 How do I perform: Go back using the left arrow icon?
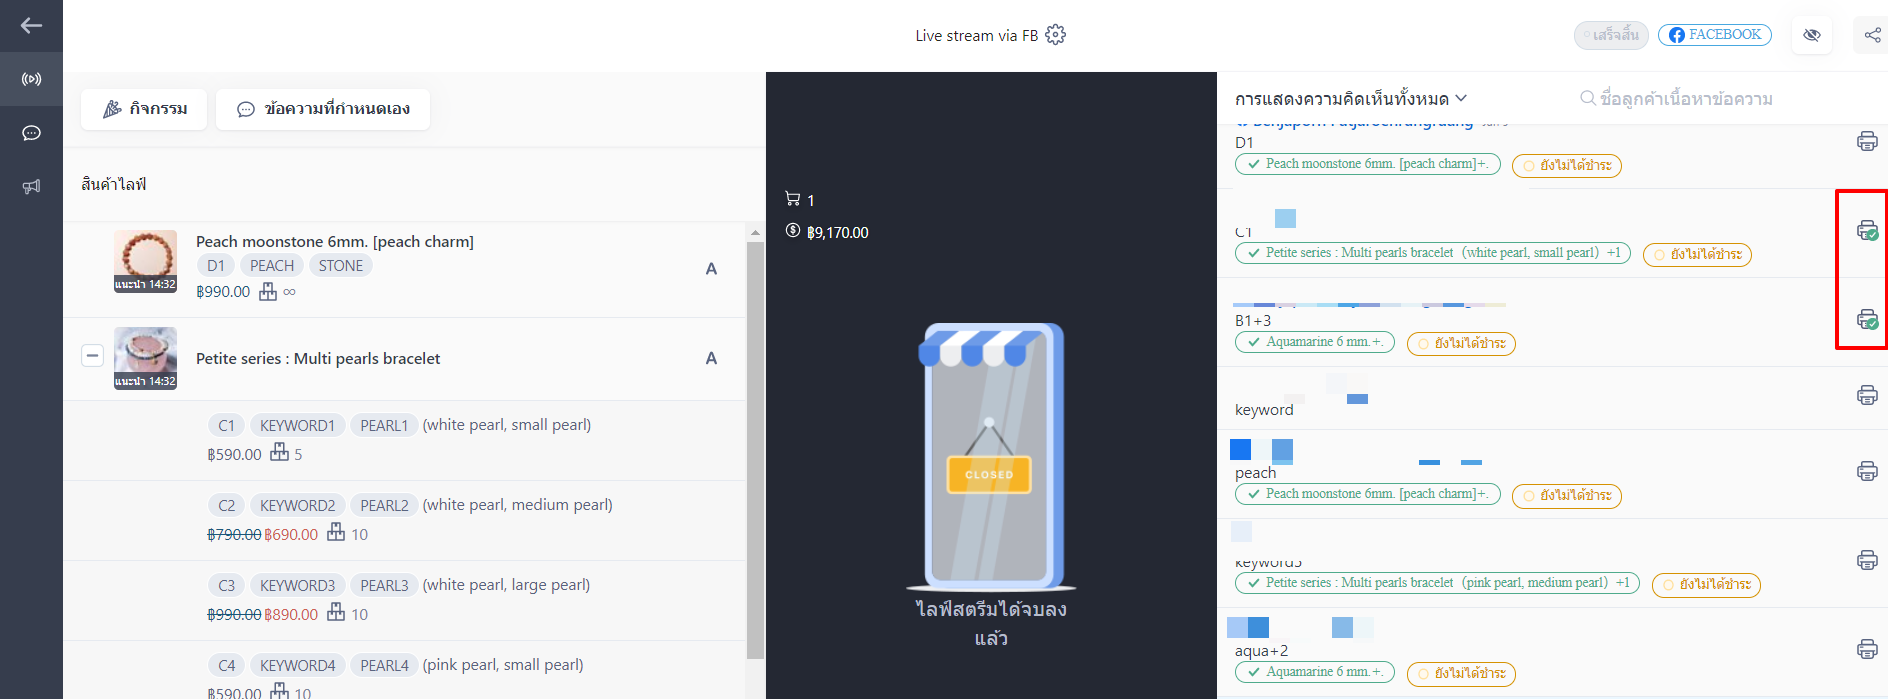pos(31,26)
